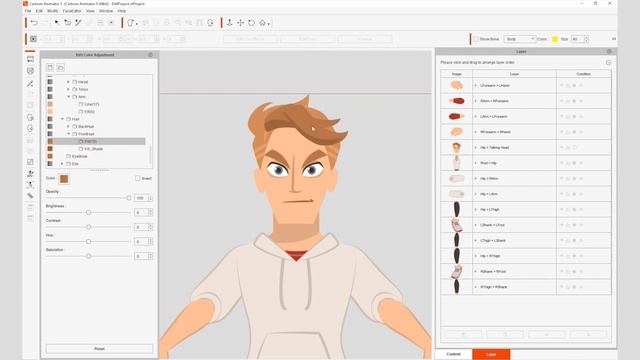Click the anchor pin tool icon

tap(229, 23)
